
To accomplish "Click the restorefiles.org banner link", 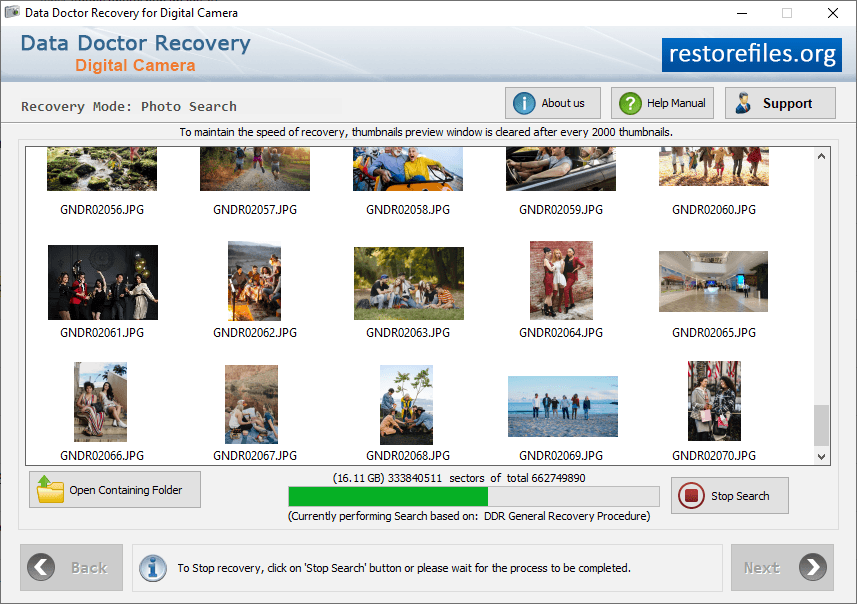I will [752, 55].
